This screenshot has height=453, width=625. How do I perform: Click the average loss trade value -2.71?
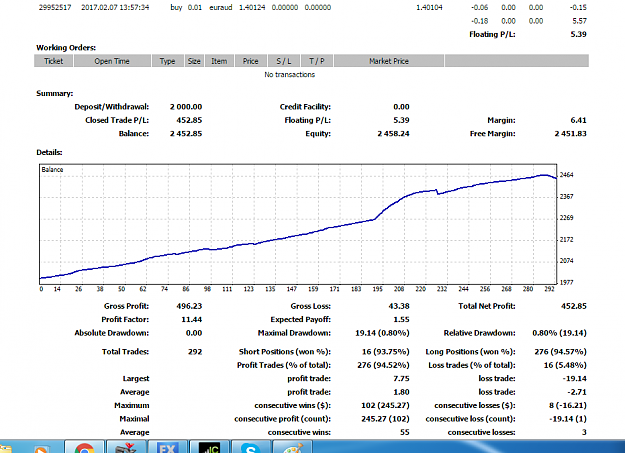pyautogui.click(x=576, y=392)
